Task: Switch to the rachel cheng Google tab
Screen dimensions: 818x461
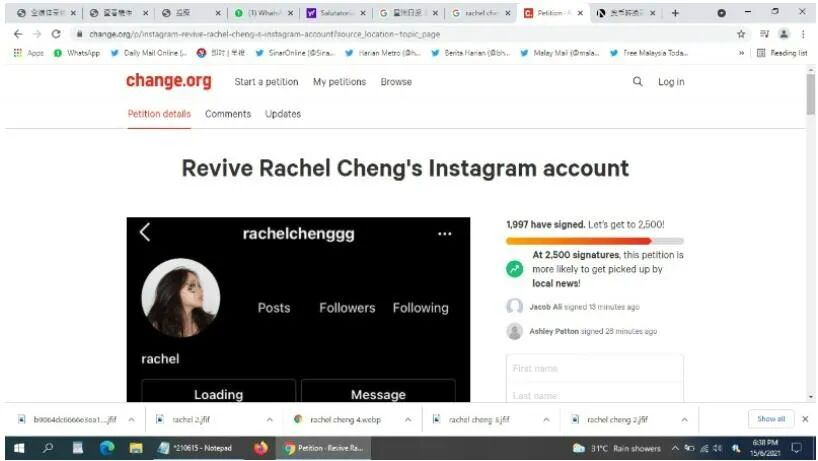Action: pos(480,13)
